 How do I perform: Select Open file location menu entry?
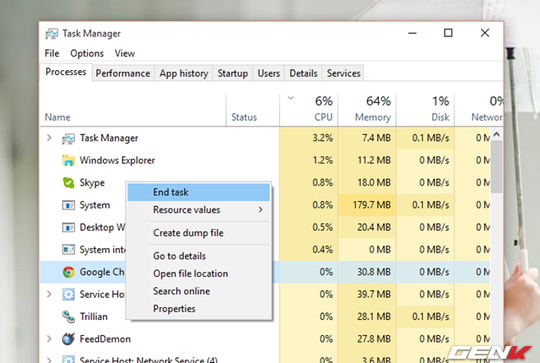click(190, 273)
